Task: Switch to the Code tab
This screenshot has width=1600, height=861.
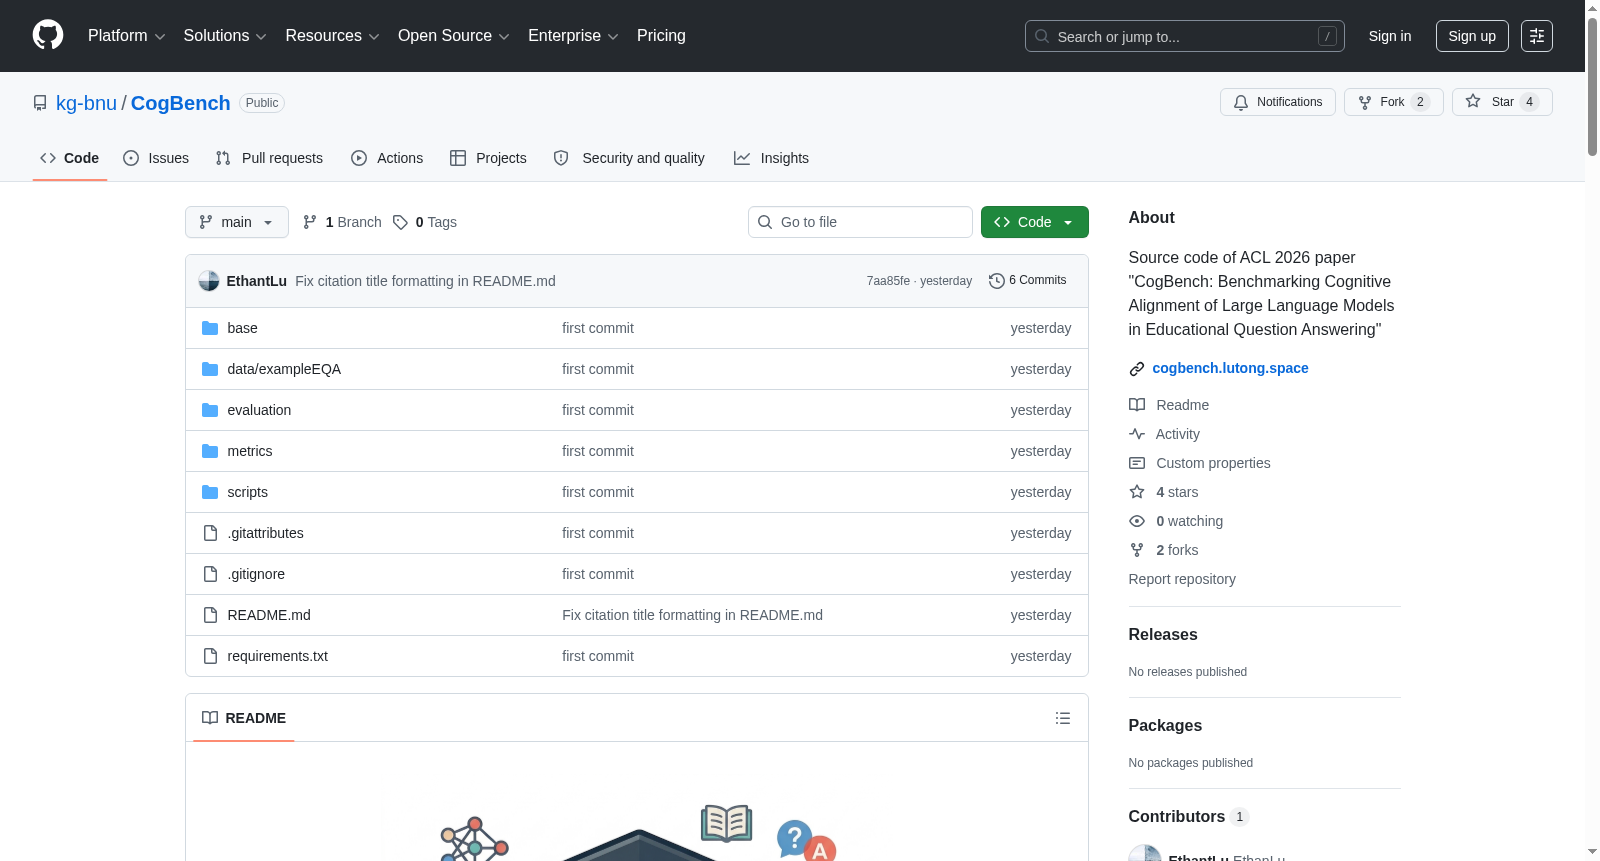Action: click(x=70, y=158)
